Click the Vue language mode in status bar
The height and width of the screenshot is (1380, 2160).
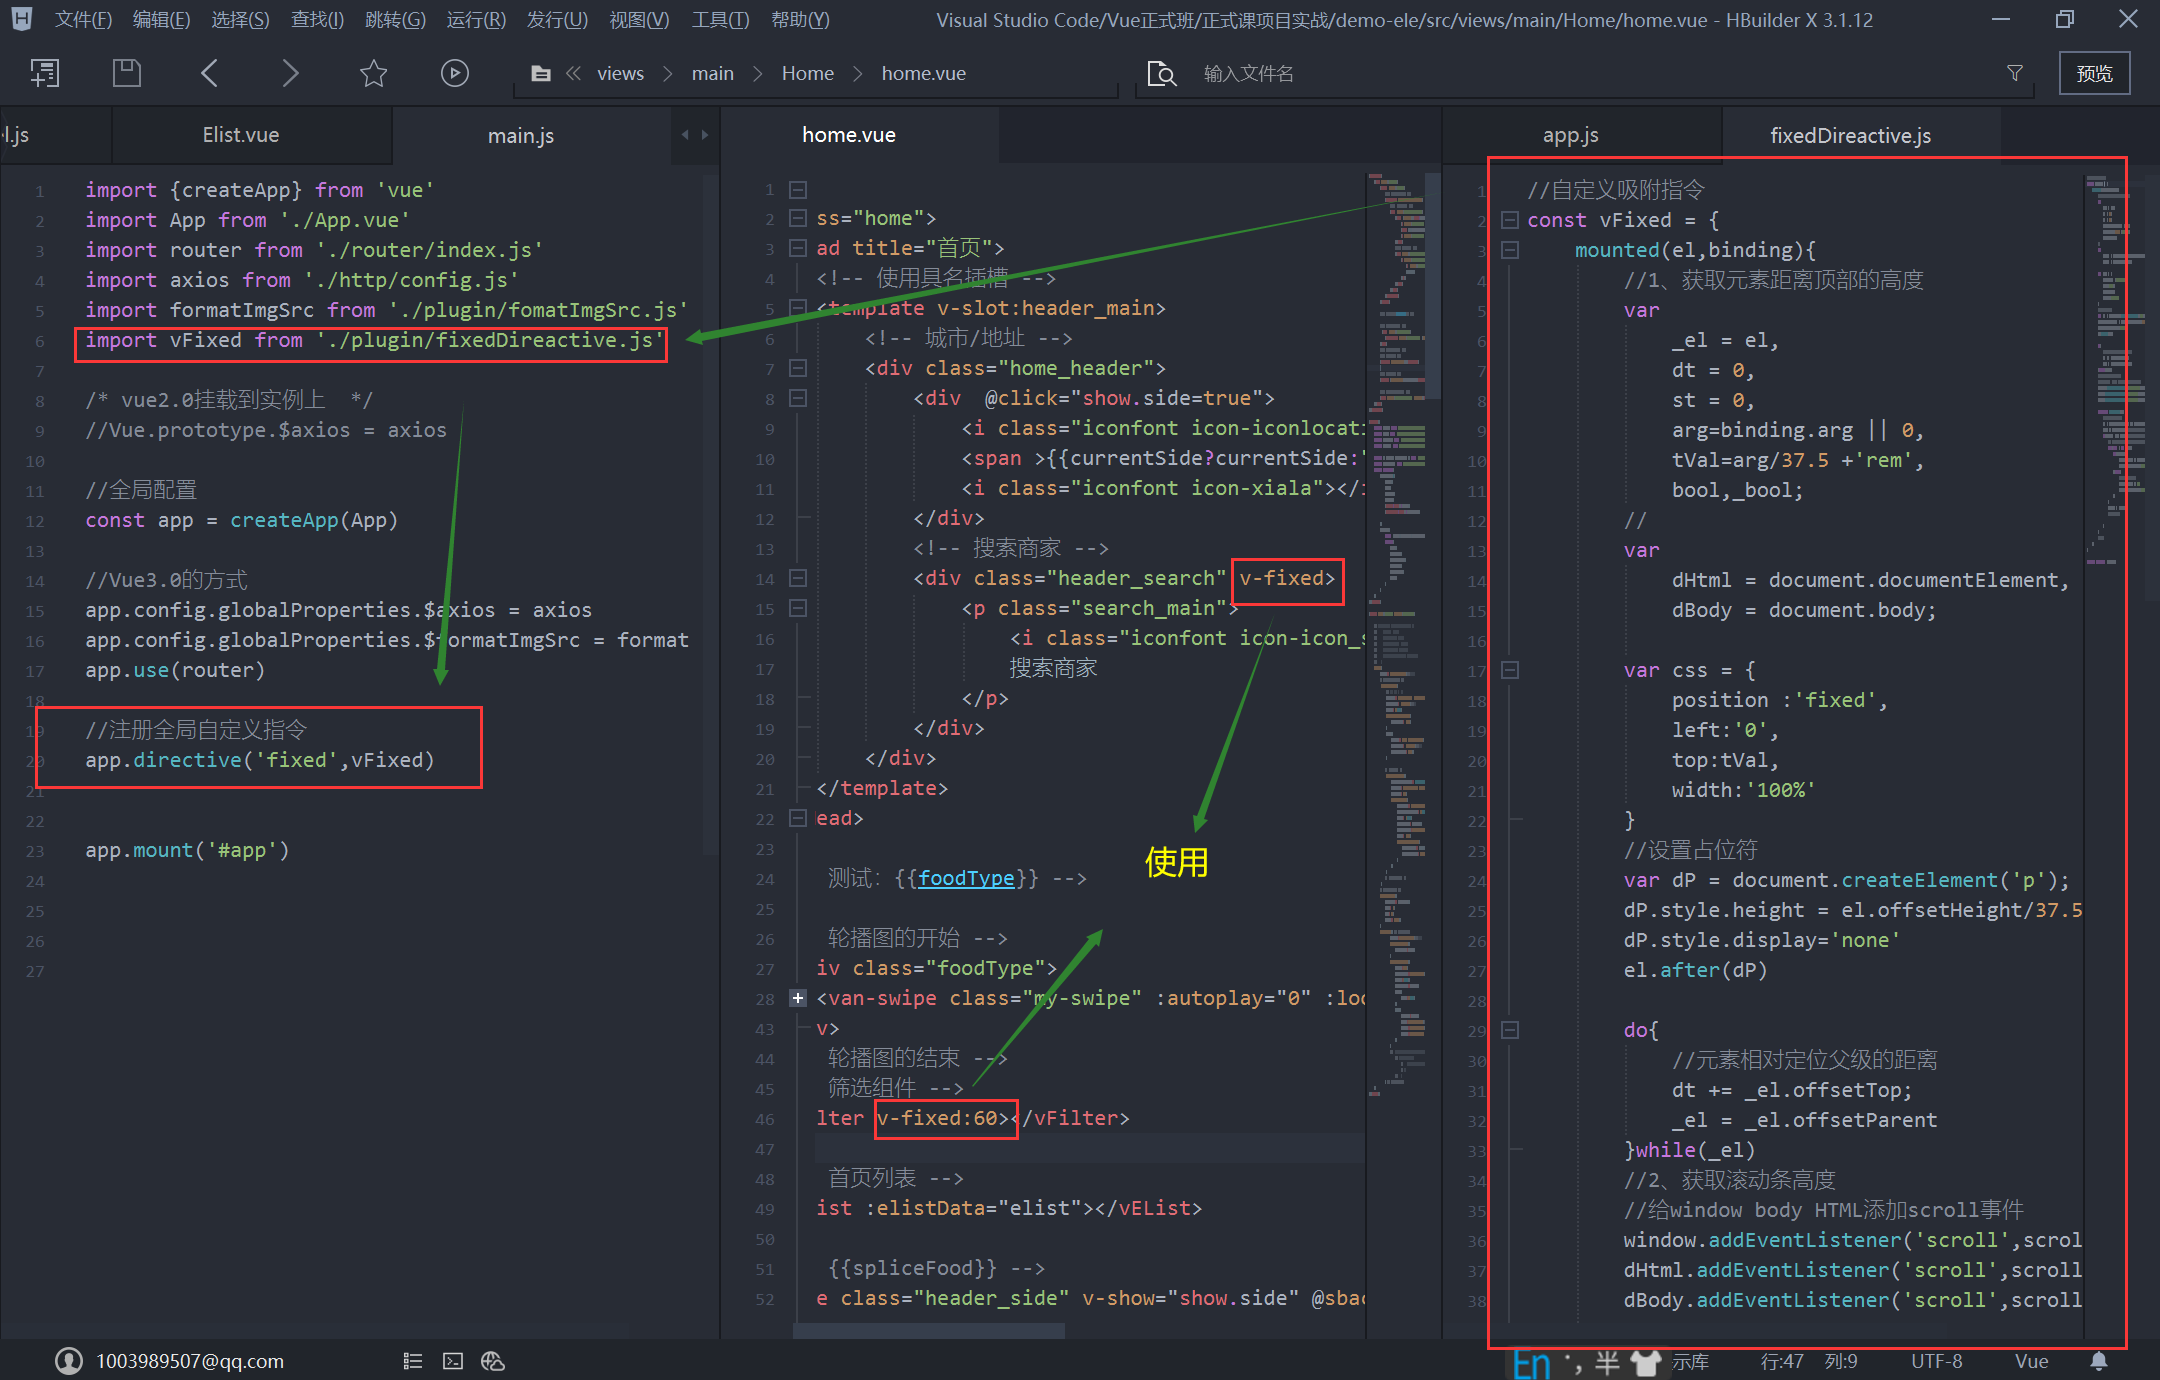click(x=2031, y=1361)
